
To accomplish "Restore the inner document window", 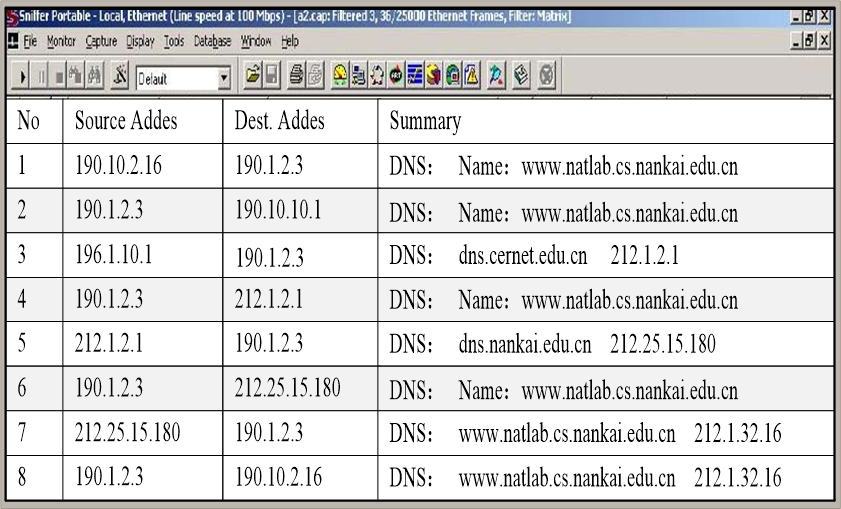I will click(810, 40).
